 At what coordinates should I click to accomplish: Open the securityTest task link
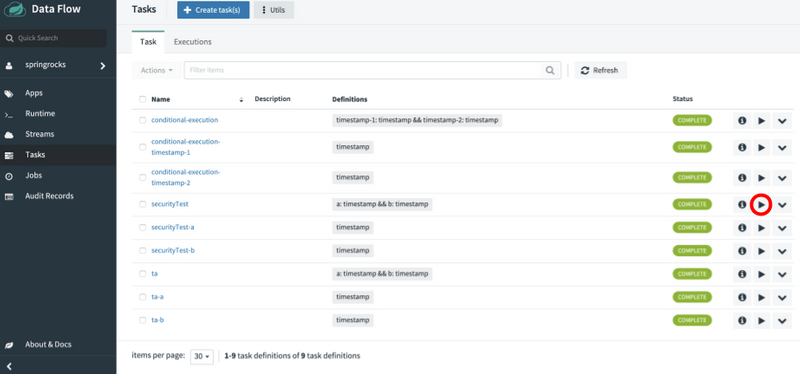170,204
